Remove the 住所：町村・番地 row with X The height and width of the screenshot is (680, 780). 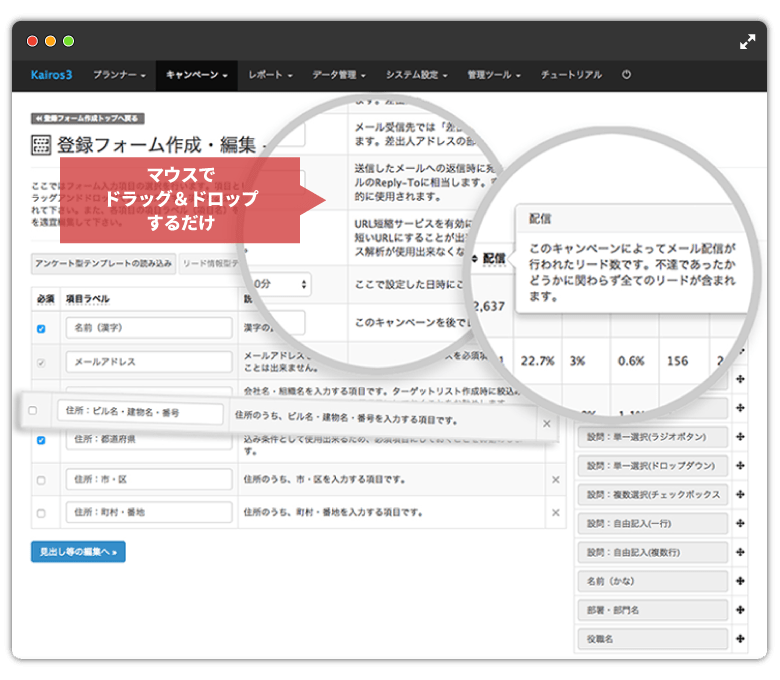pos(556,513)
